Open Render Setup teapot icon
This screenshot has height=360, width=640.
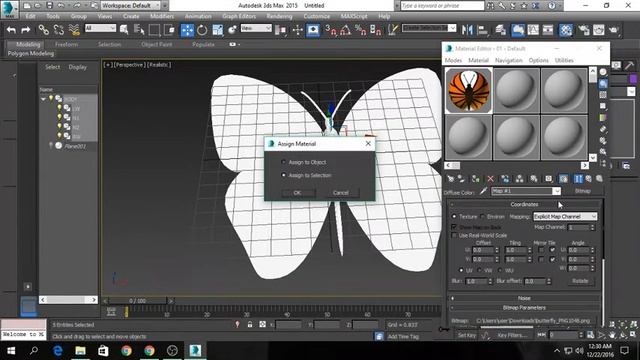click(x=584, y=30)
